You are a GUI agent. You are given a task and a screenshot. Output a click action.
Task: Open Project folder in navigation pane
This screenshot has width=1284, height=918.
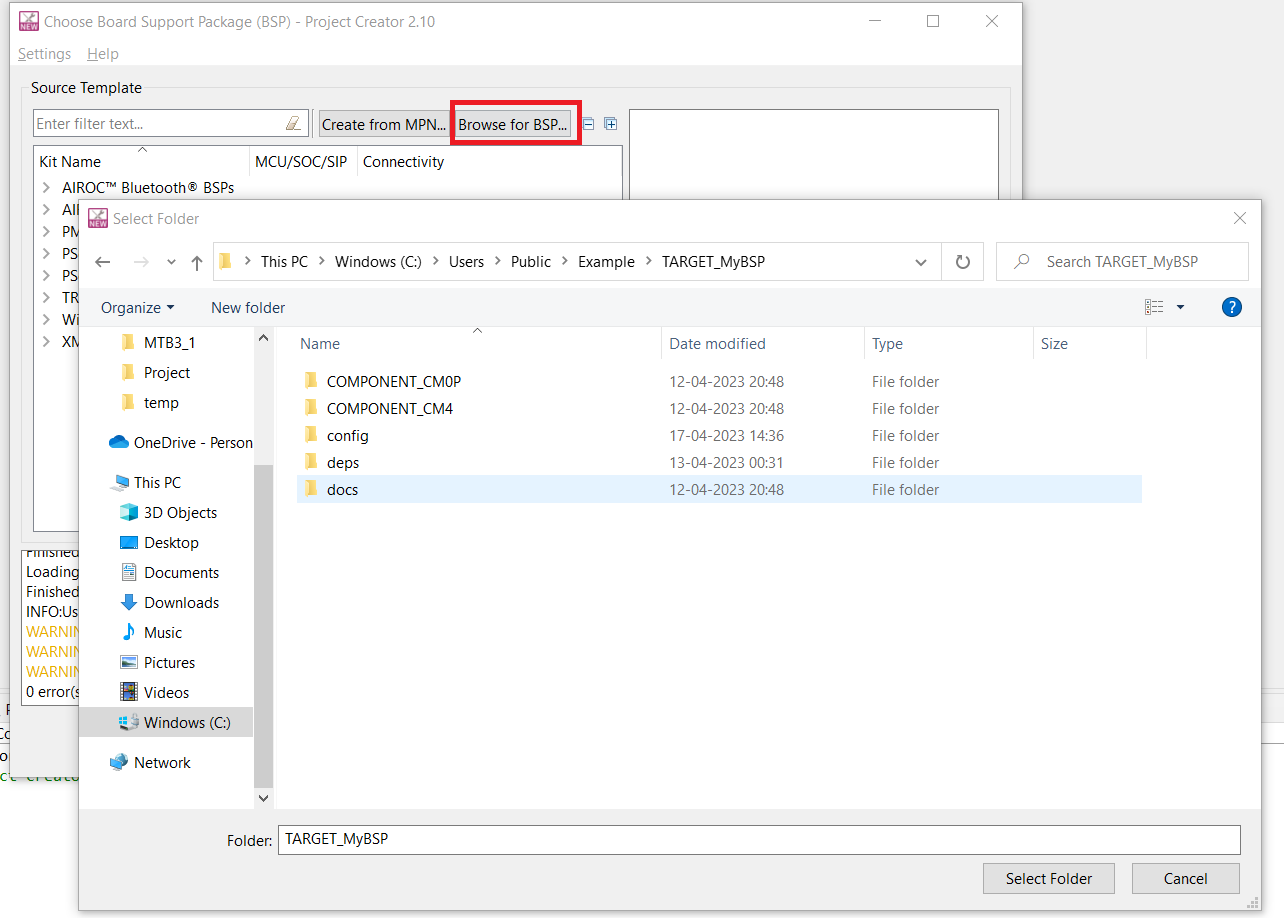(x=166, y=372)
